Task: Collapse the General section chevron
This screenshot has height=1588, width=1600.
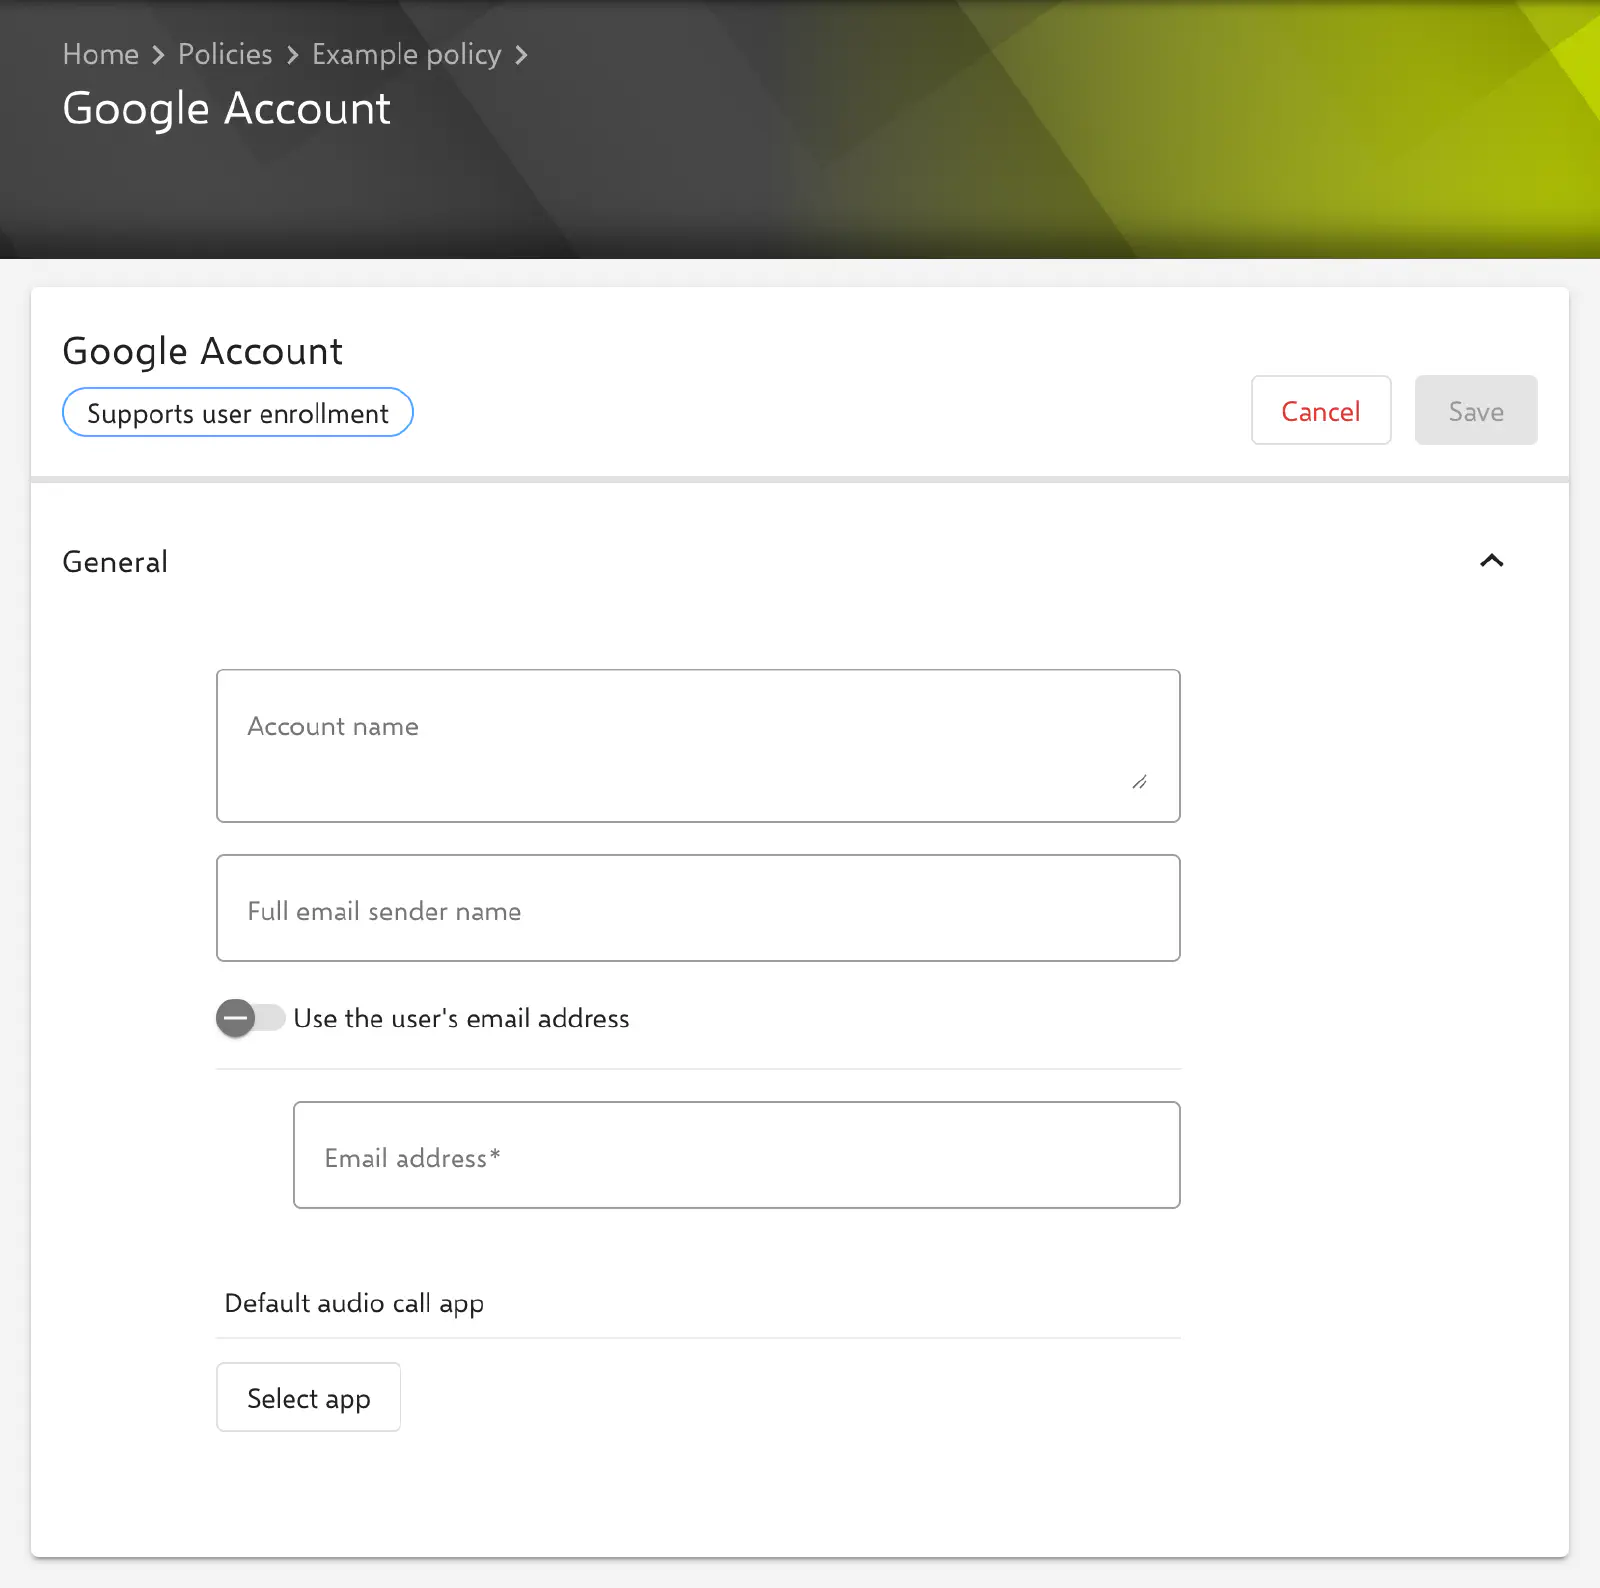Action: click(1491, 561)
